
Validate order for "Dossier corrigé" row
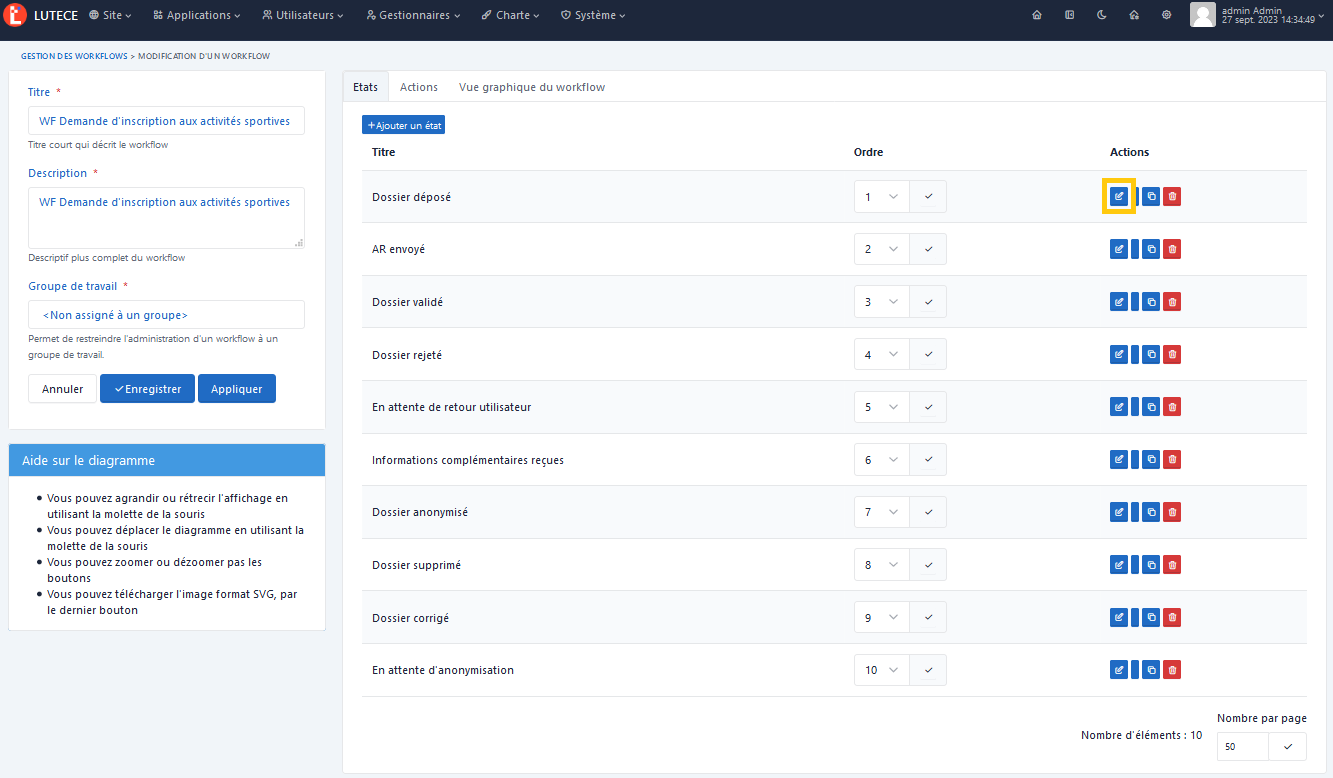928,618
